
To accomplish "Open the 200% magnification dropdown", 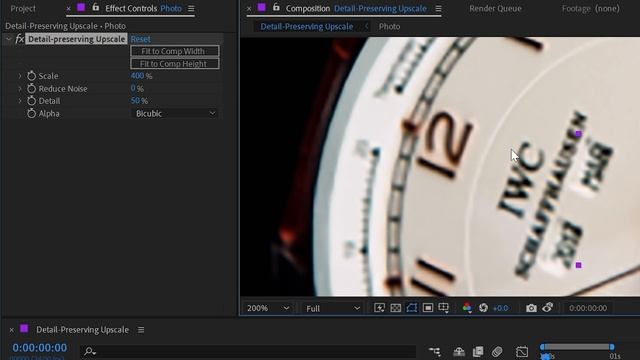I will click(x=268, y=308).
